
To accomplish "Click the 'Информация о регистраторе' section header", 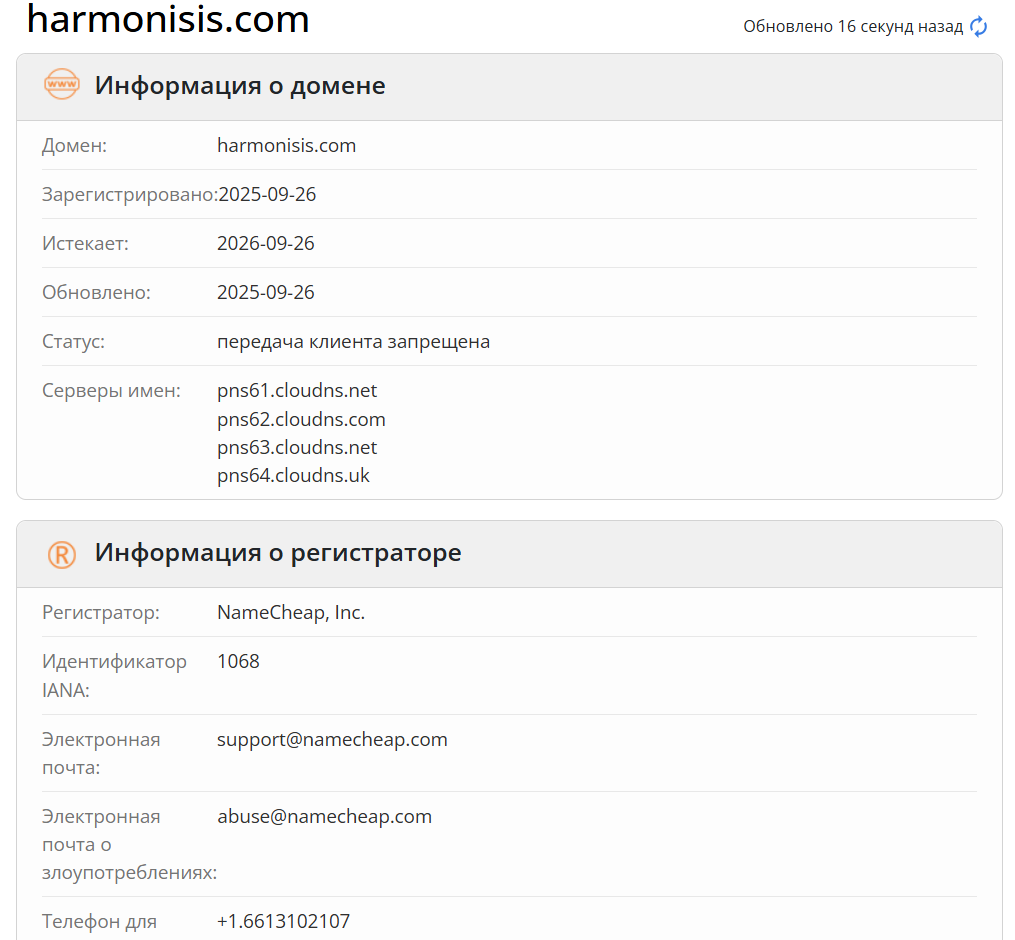I will (x=278, y=553).
